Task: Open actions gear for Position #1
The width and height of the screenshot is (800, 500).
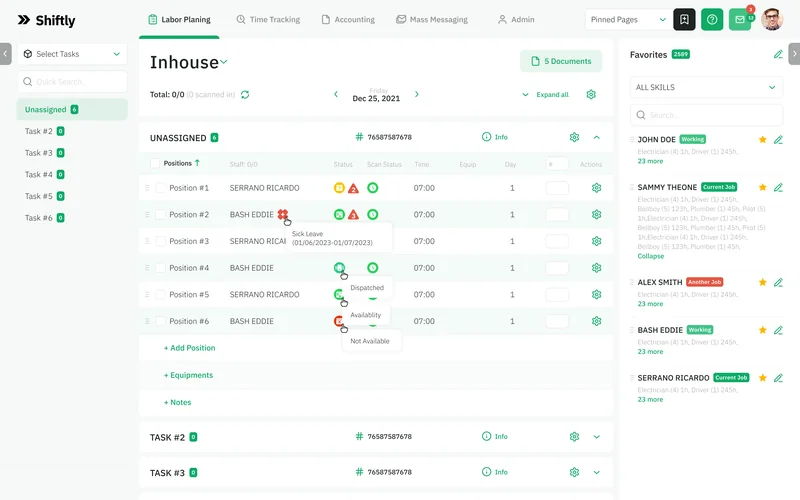Action: pyautogui.click(x=596, y=188)
